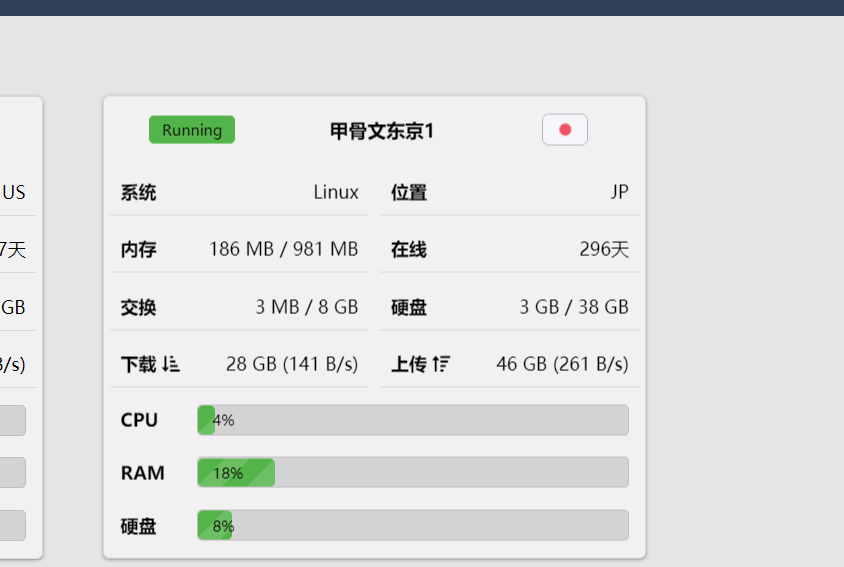
Task: Click the 系统 label
Action: pos(138,193)
